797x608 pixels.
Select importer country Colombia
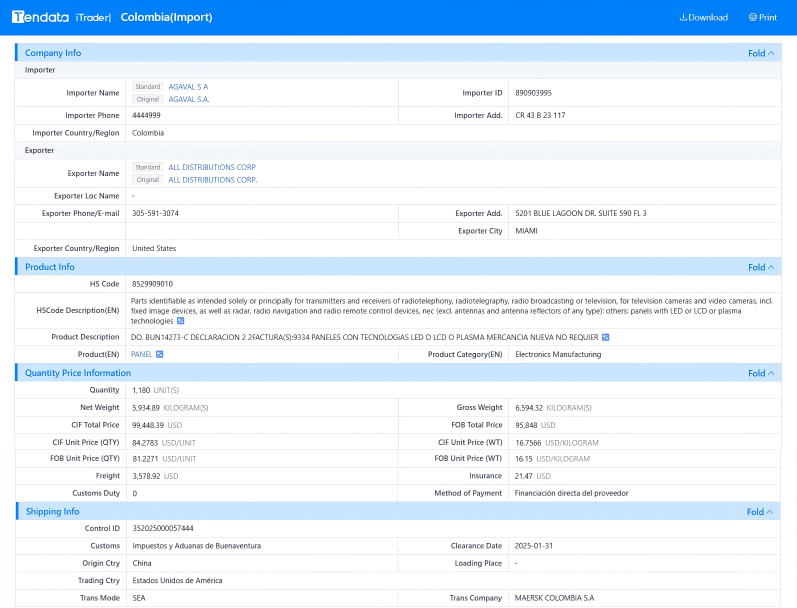148,133
